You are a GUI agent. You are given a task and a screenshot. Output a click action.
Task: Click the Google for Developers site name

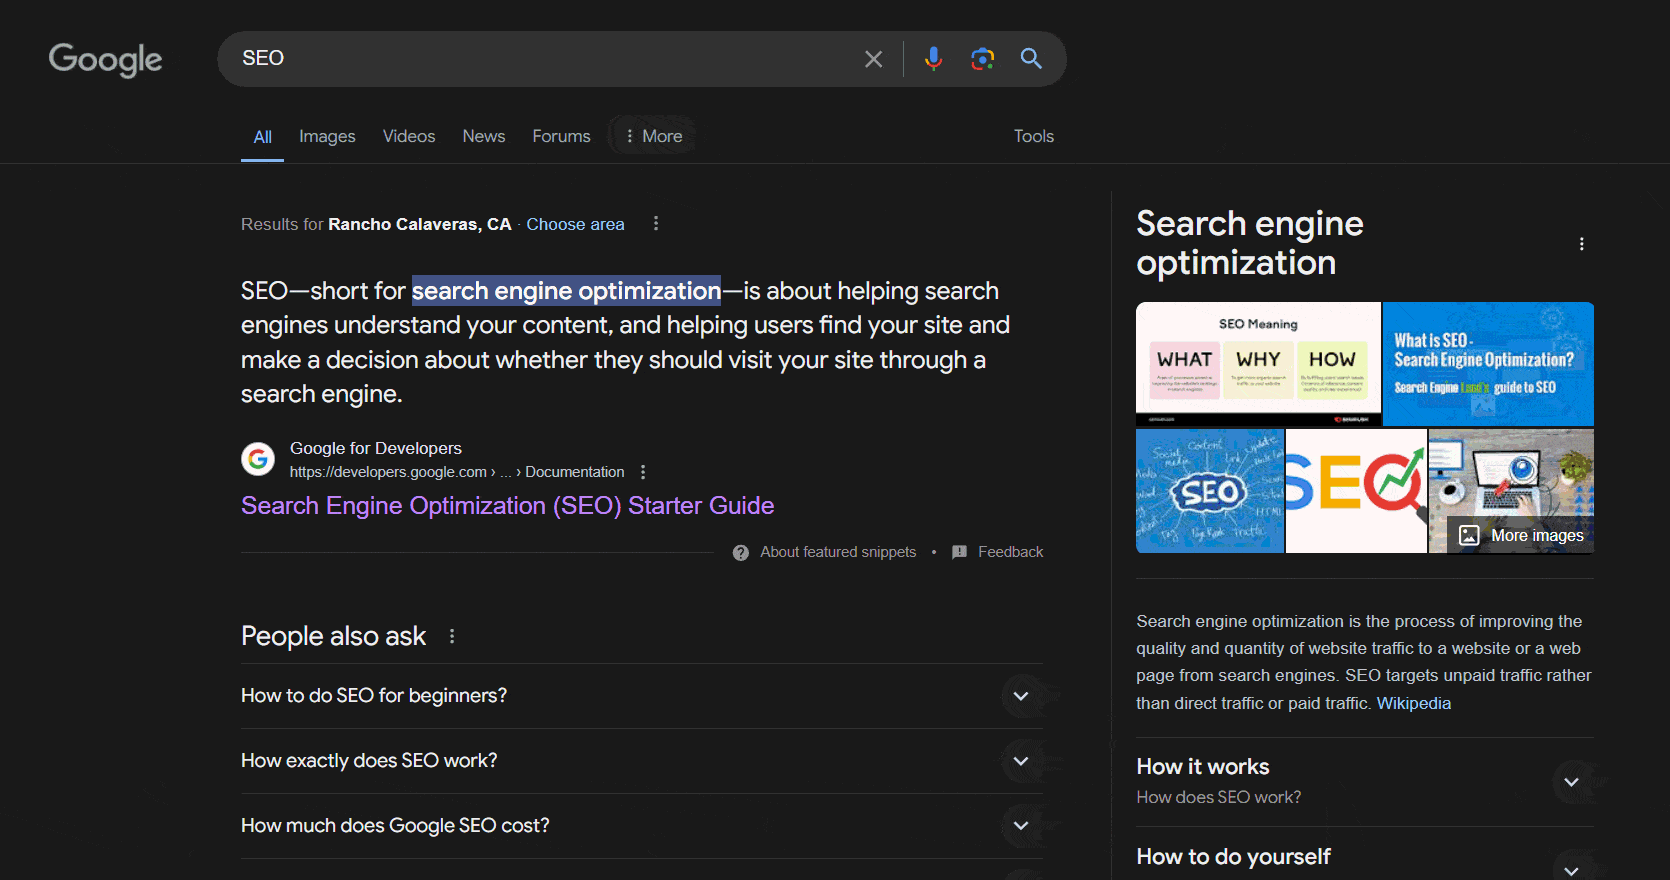click(376, 448)
